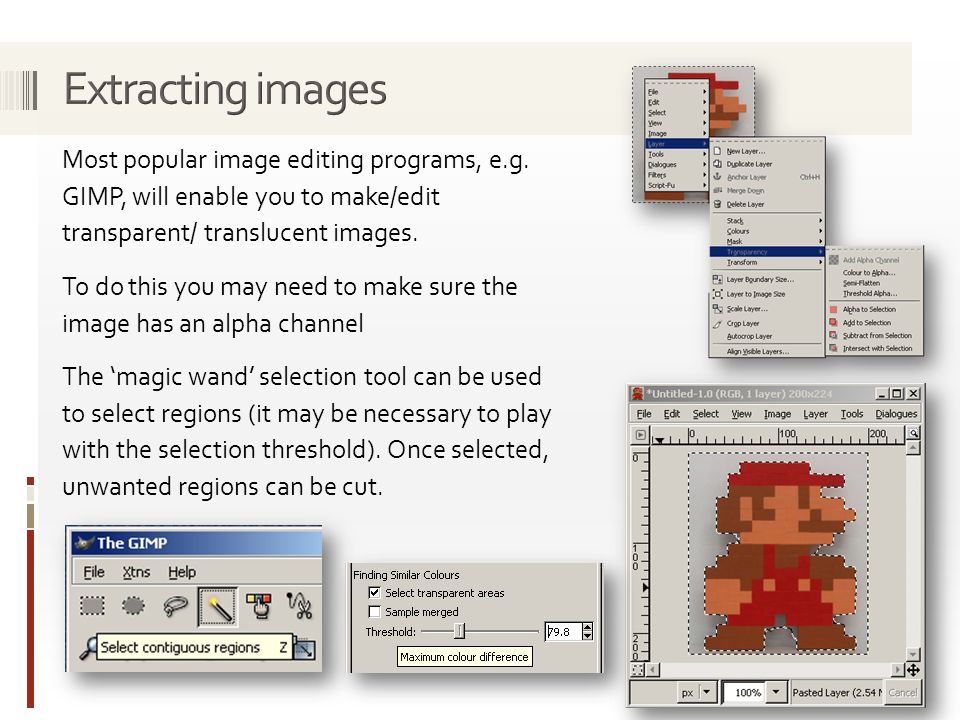This screenshot has width=960, height=720.
Task: Choose the Free Select lasso tool
Action: [x=175, y=606]
